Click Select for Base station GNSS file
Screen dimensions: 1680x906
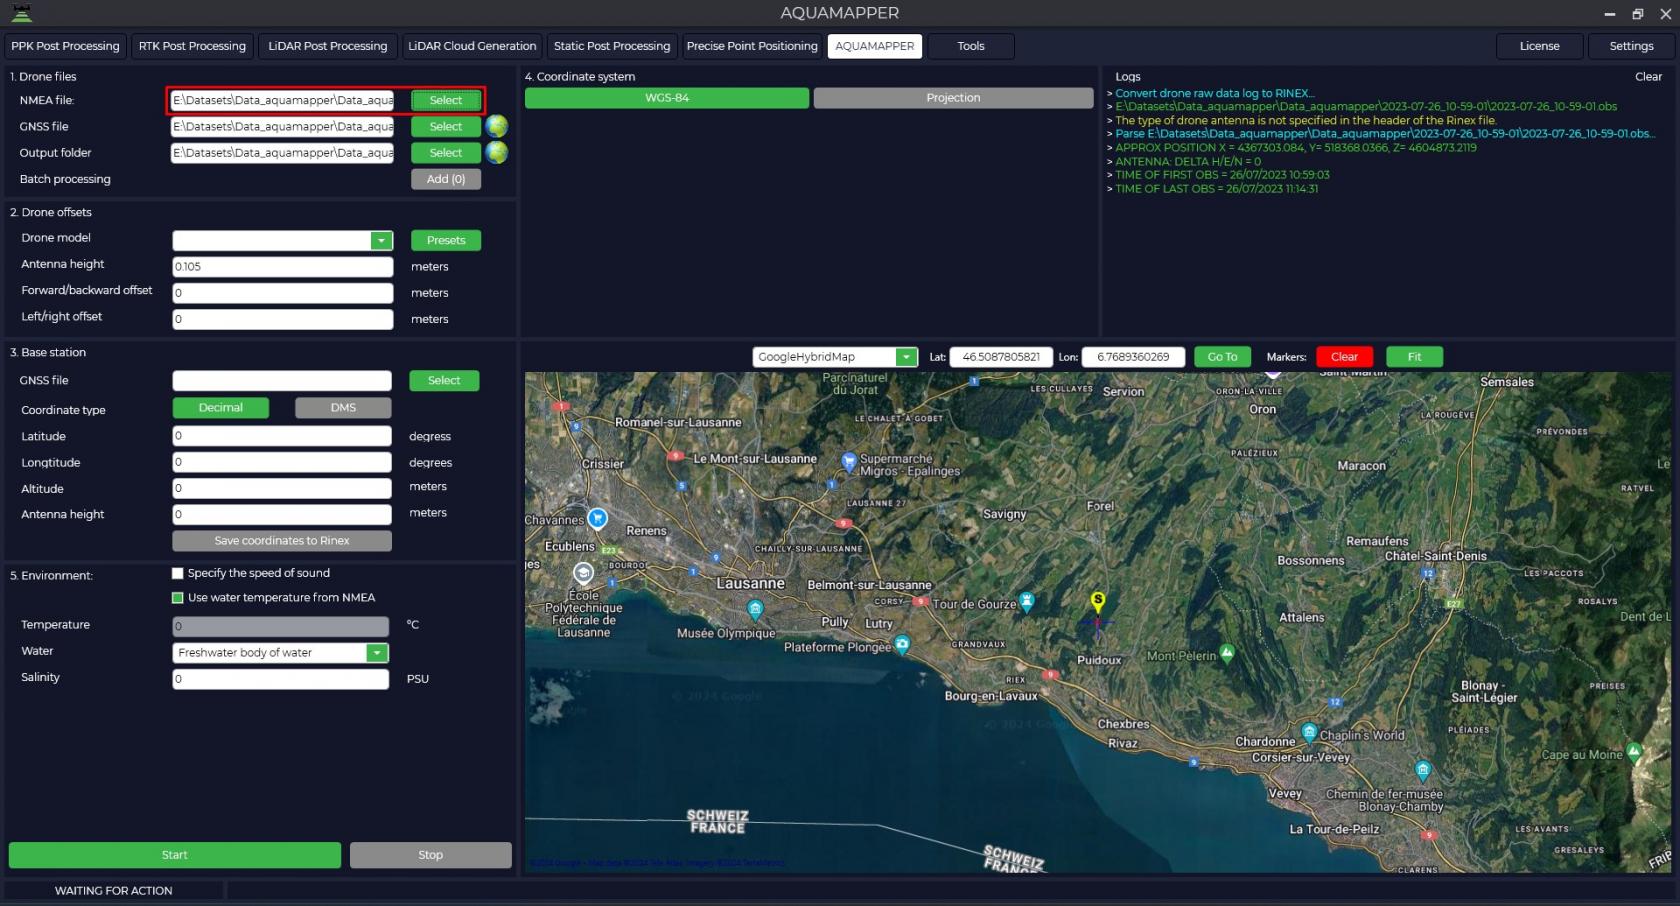(x=444, y=381)
